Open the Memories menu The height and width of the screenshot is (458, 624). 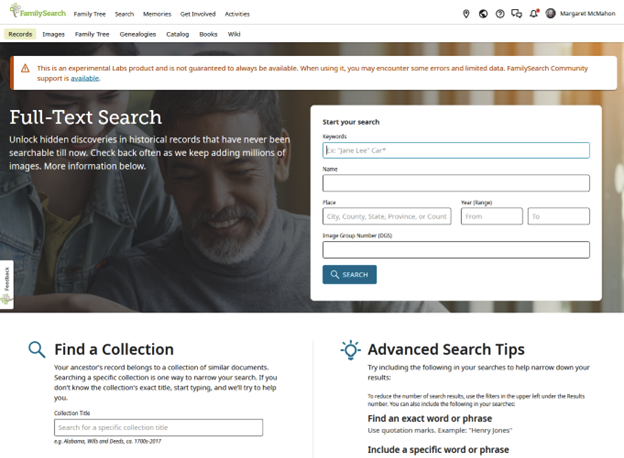157,14
